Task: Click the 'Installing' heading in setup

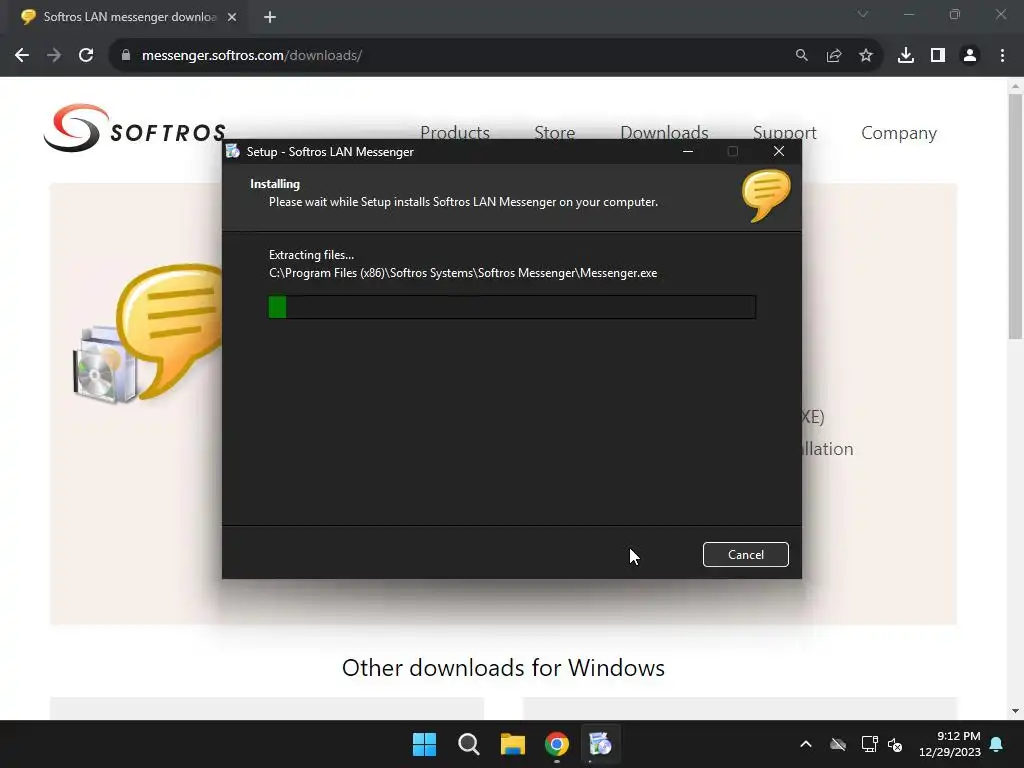Action: click(x=275, y=184)
